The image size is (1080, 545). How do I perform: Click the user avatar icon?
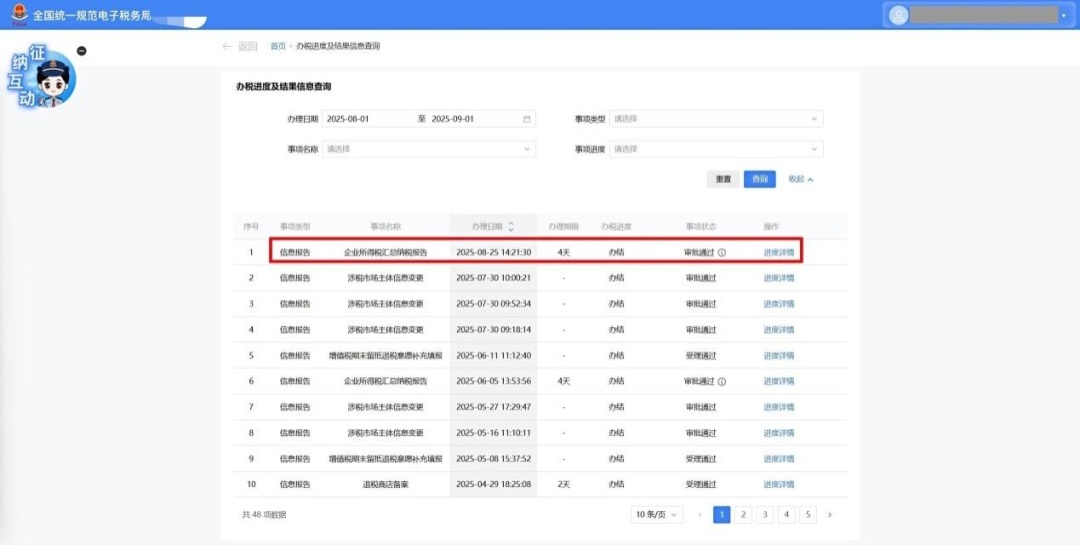899,15
